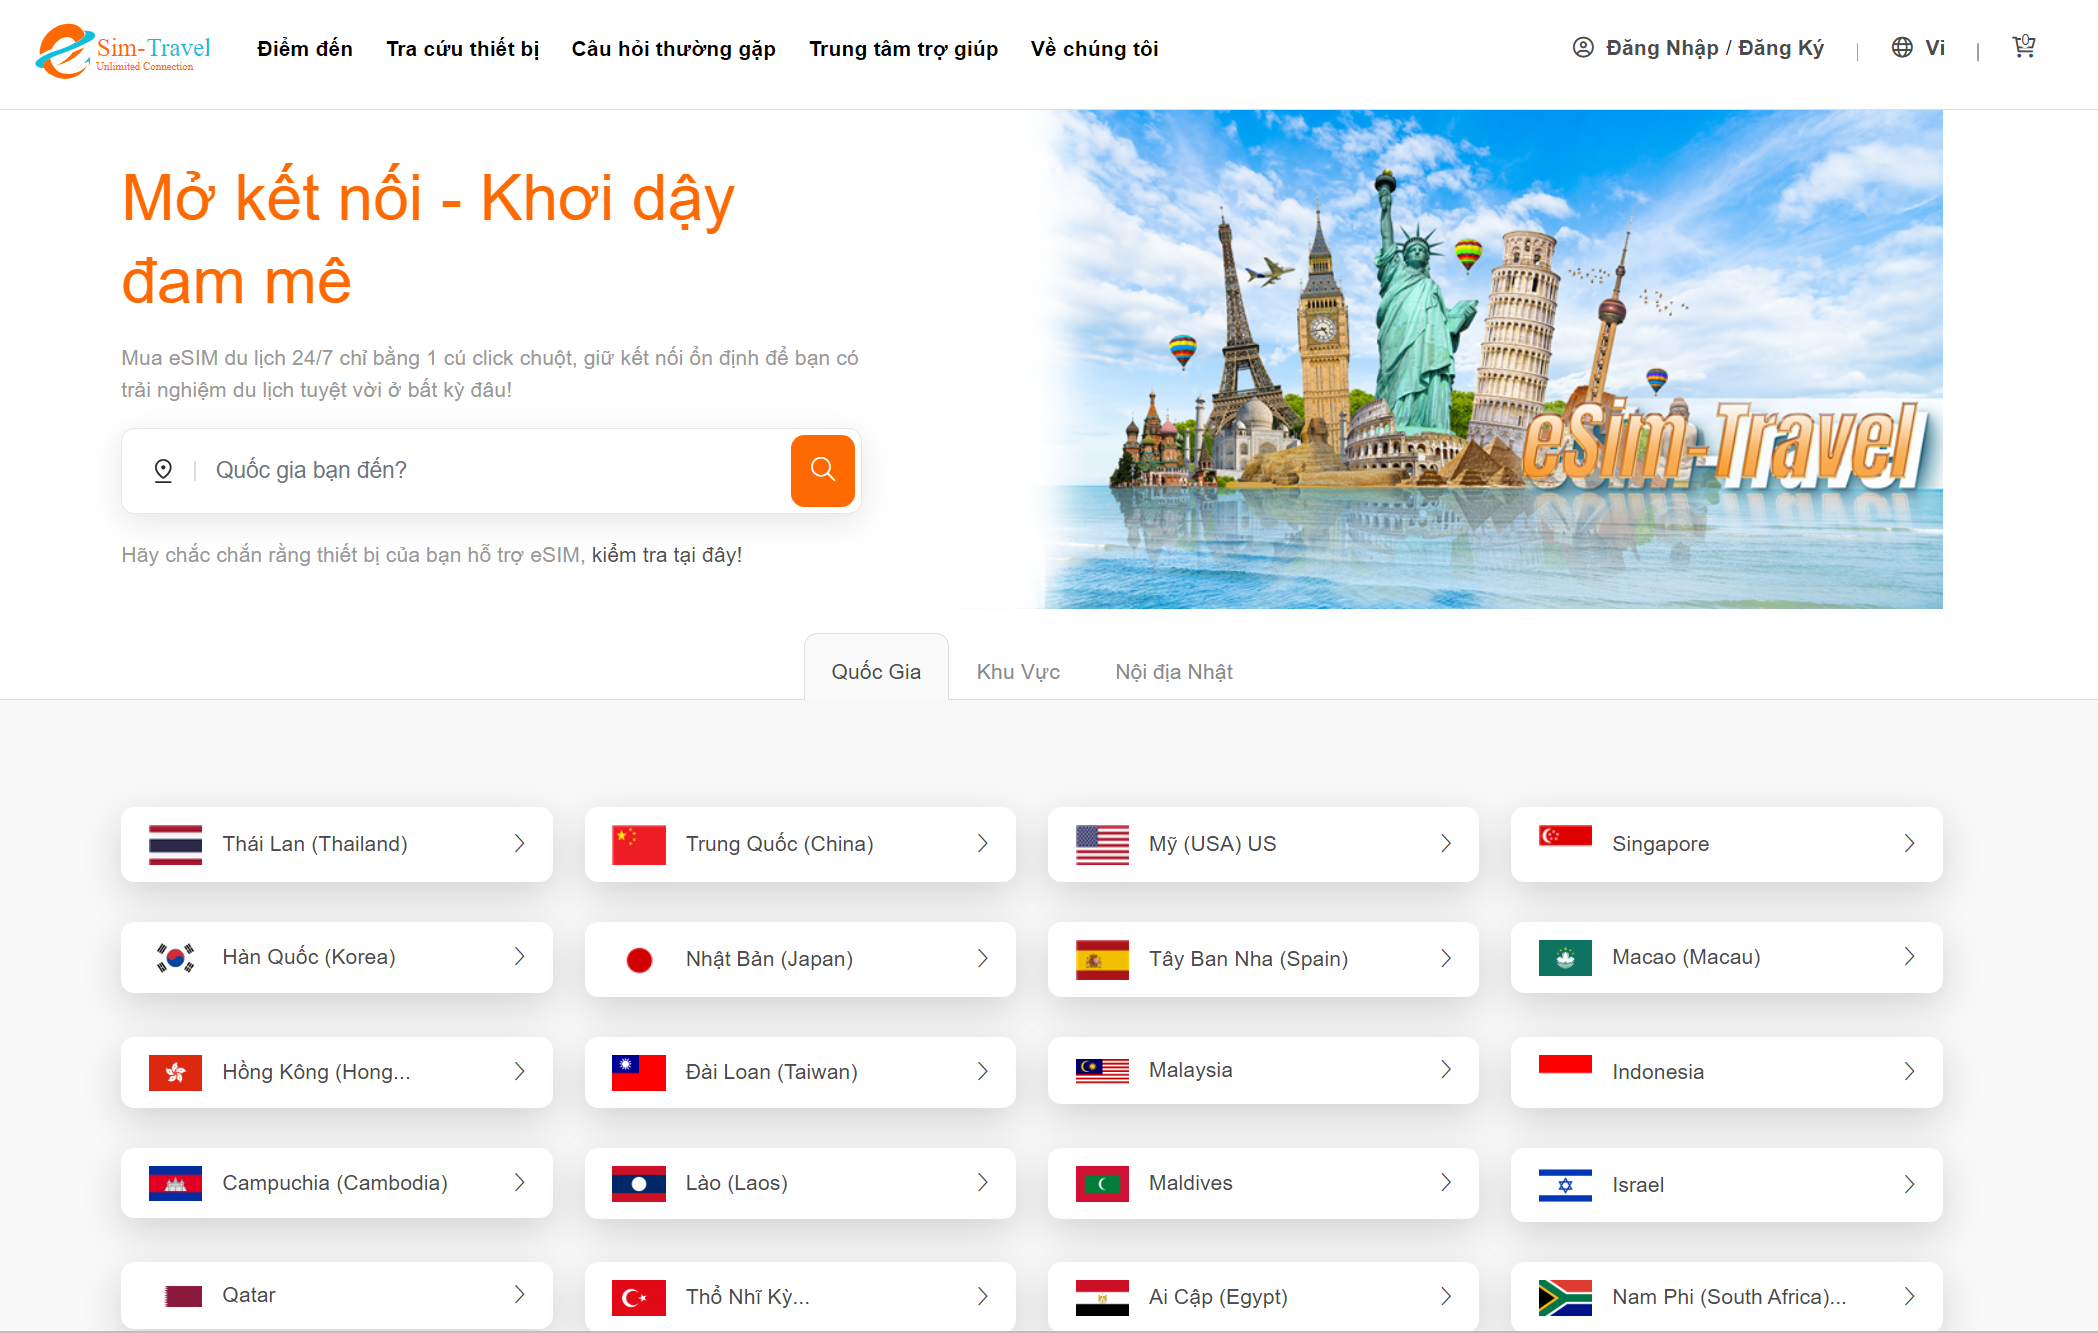Viewport: 2098px width, 1333px height.
Task: Click the South Africa flag icon
Action: [x=1565, y=1297]
